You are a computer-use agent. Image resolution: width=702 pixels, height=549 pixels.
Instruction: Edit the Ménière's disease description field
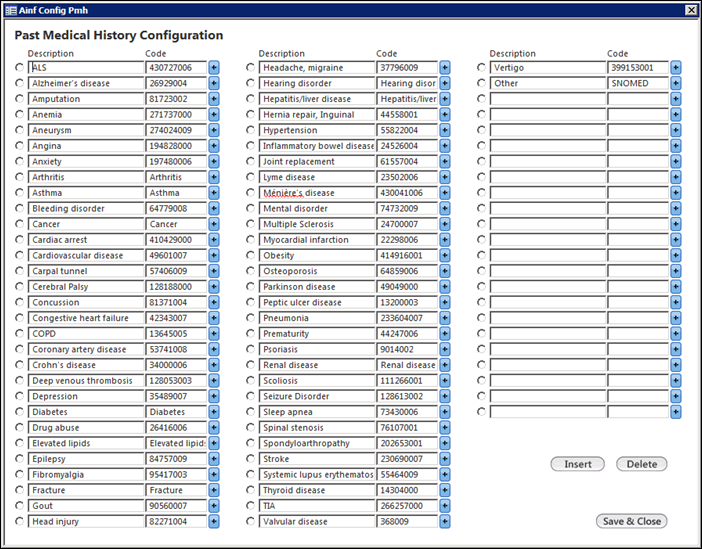click(x=317, y=193)
